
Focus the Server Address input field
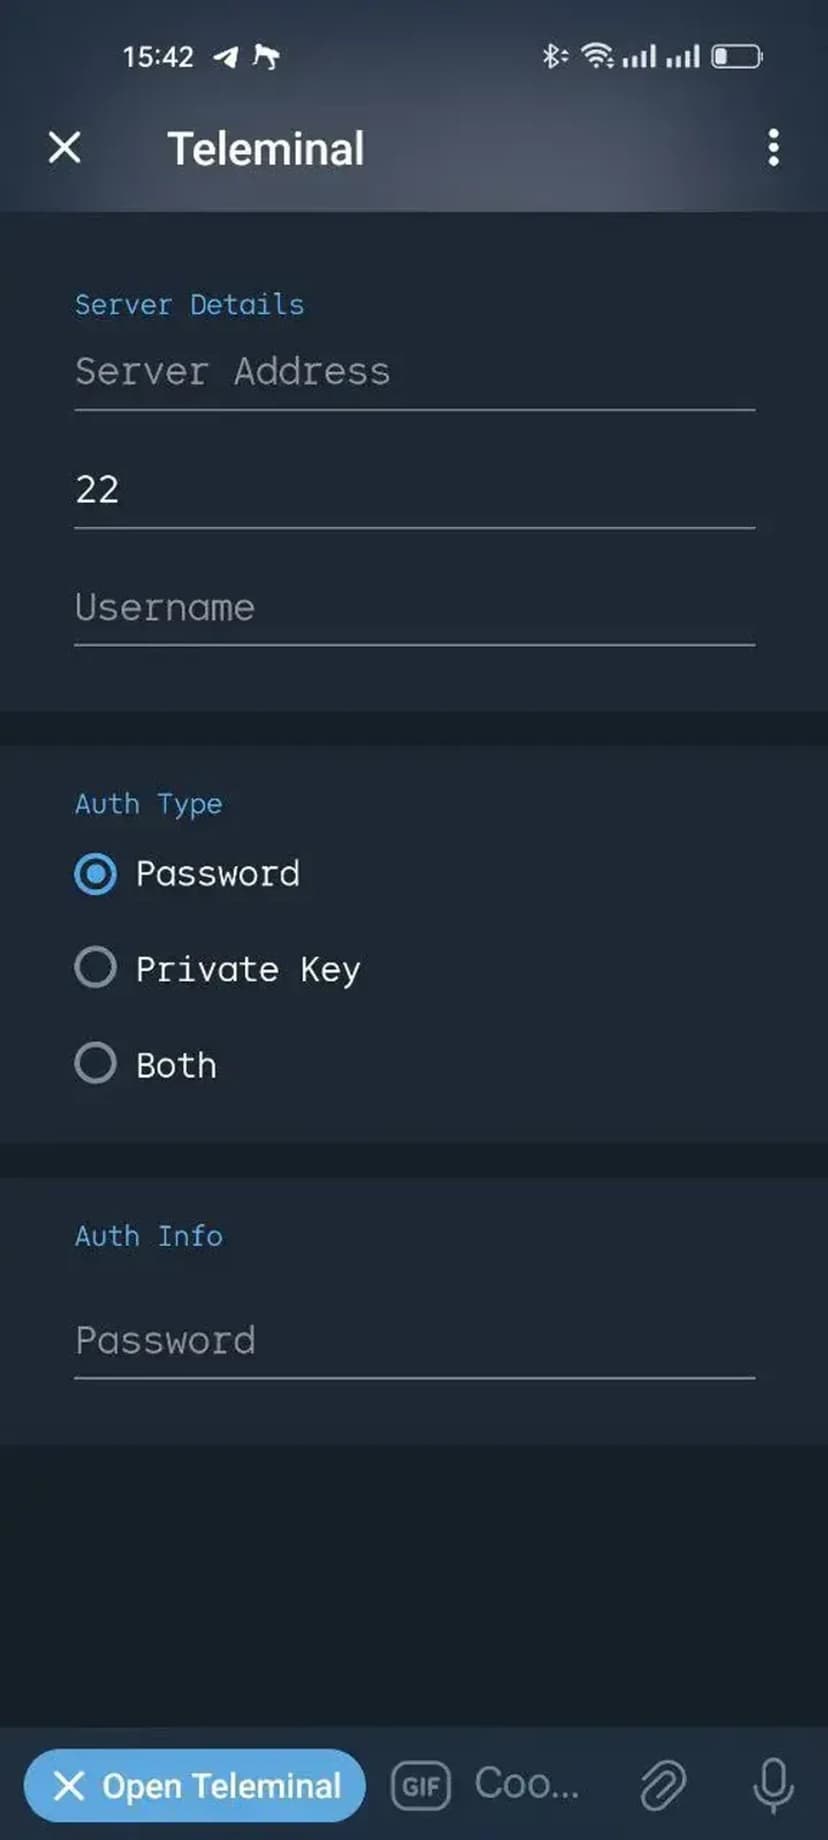414,373
